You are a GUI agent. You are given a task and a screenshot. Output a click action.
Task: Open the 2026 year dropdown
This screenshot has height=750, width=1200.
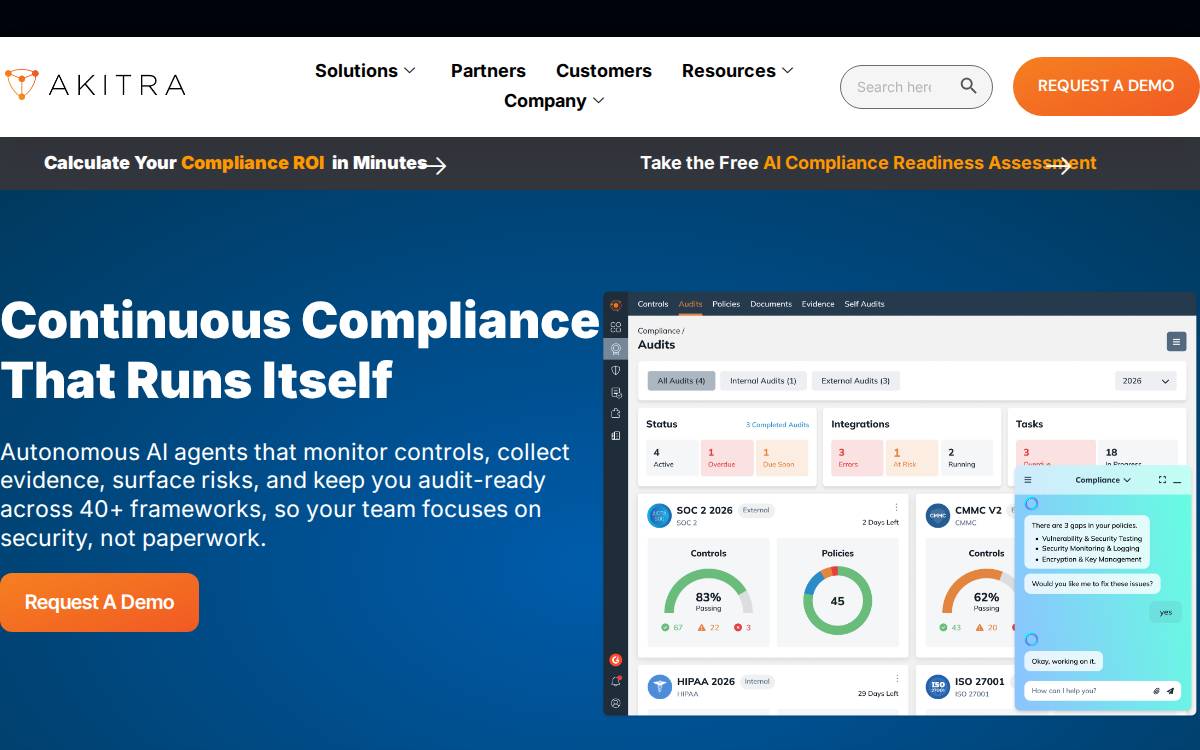(1146, 381)
